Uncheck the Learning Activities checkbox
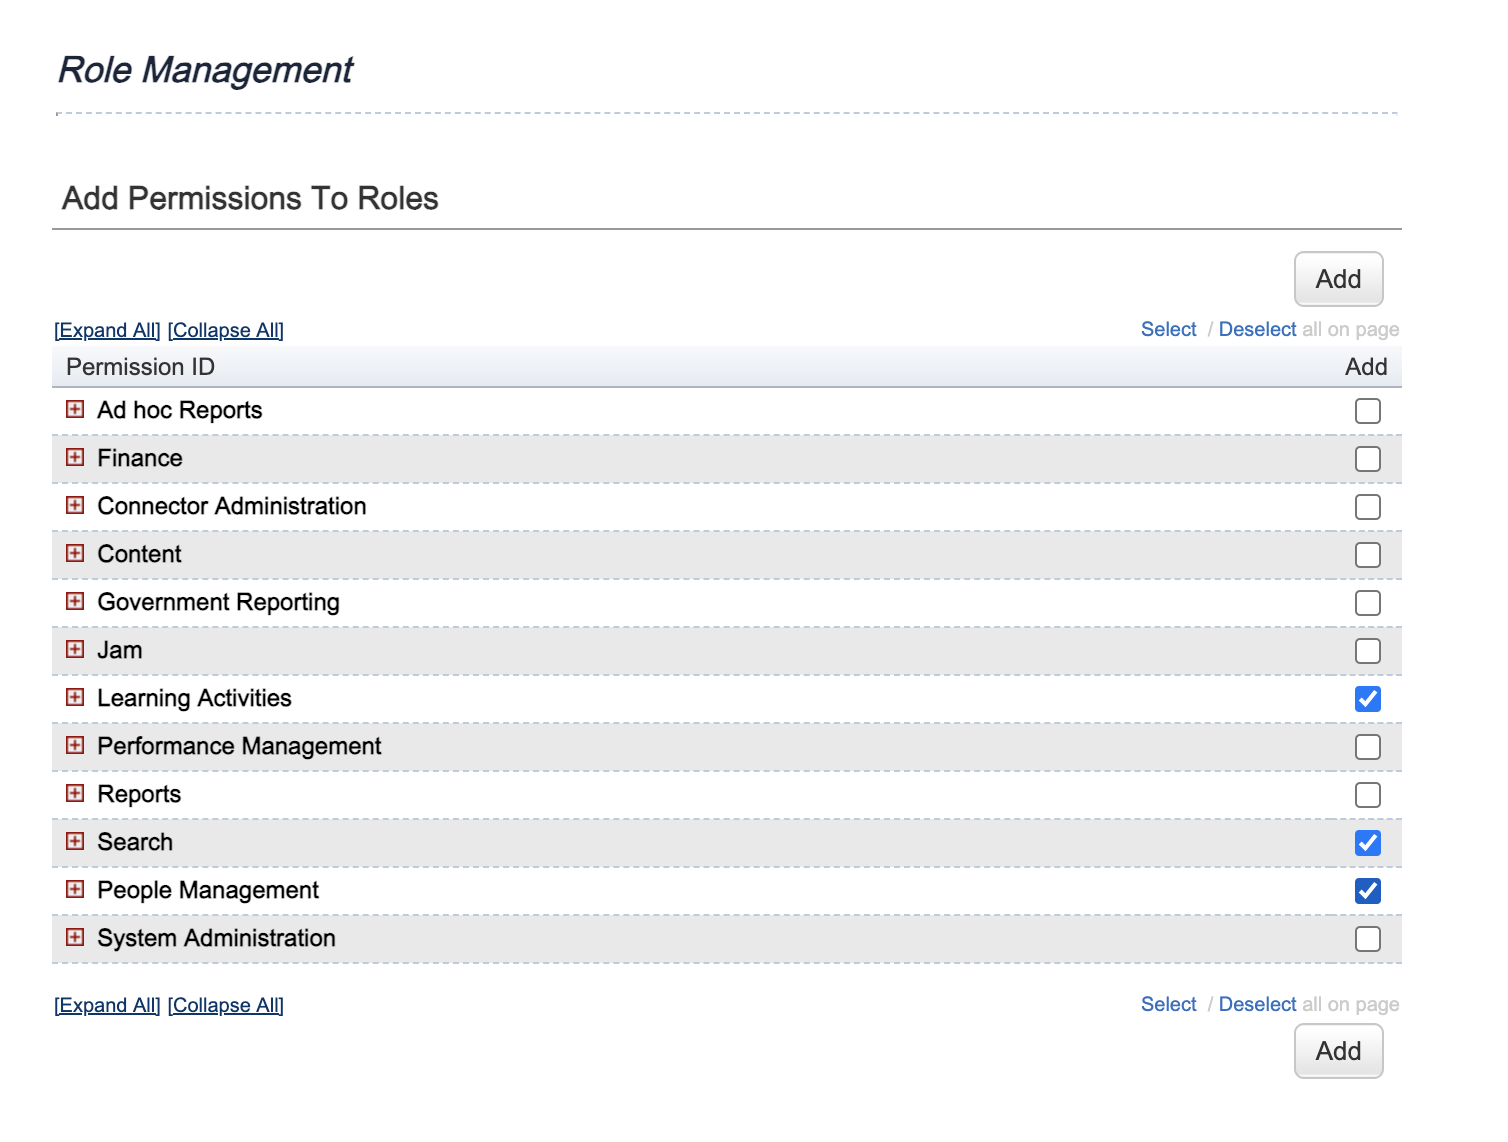The image size is (1508, 1142). click(x=1368, y=699)
